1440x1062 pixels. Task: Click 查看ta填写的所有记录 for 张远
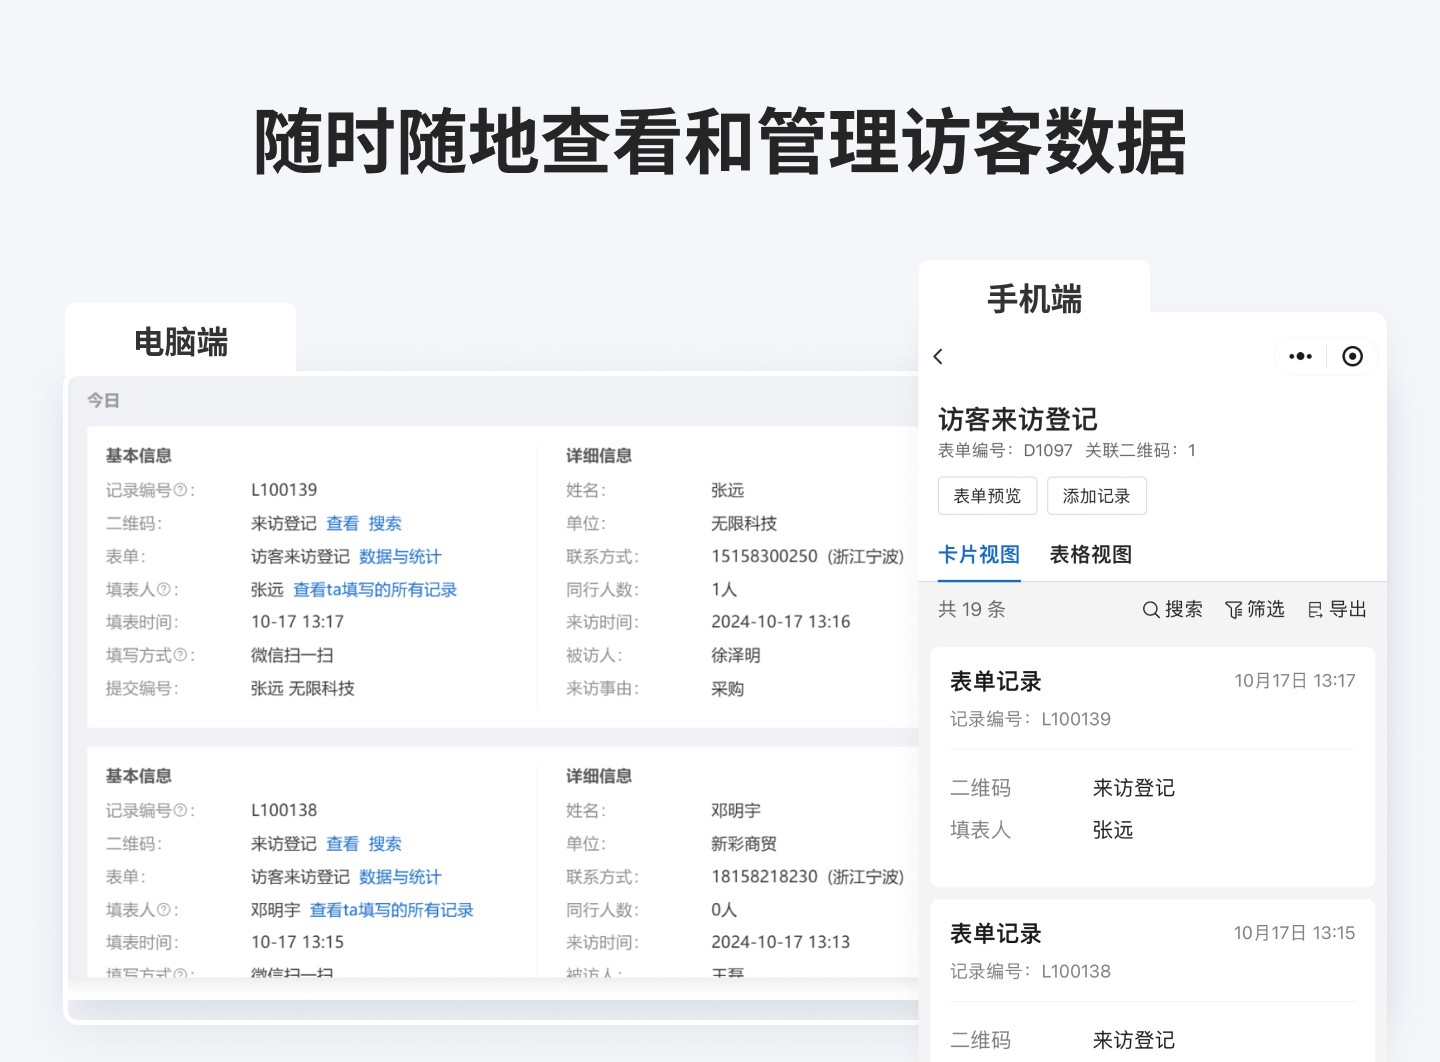[374, 589]
